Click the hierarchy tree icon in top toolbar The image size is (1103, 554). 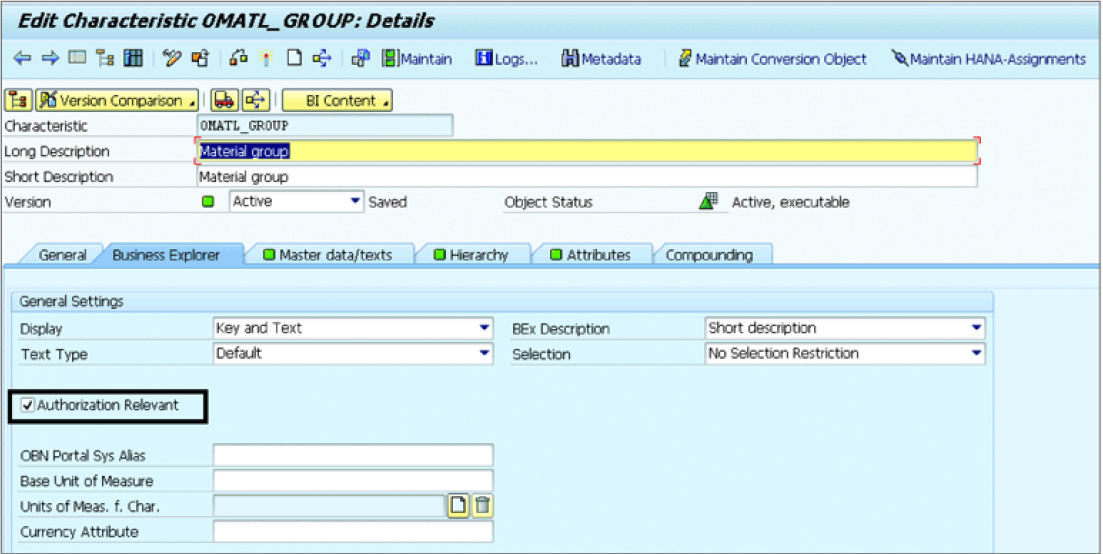[105, 59]
